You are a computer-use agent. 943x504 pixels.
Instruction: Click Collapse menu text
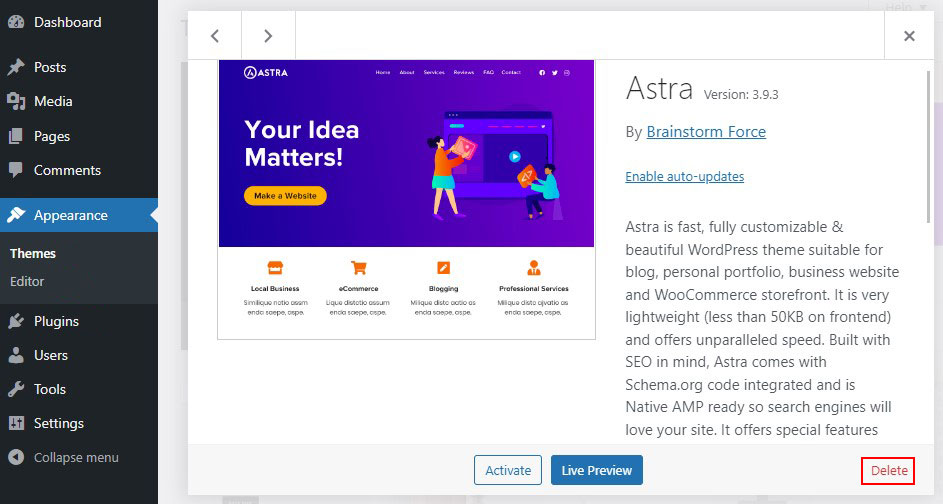76,458
